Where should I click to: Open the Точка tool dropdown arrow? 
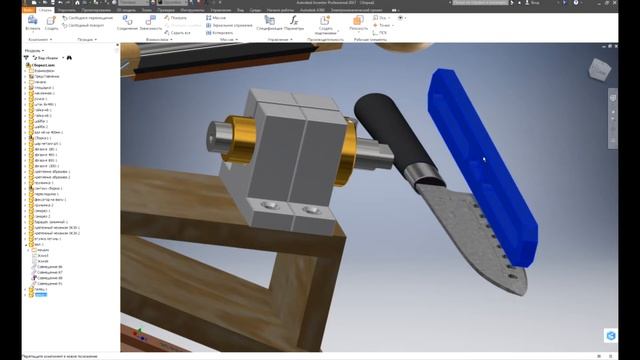[x=393, y=25]
